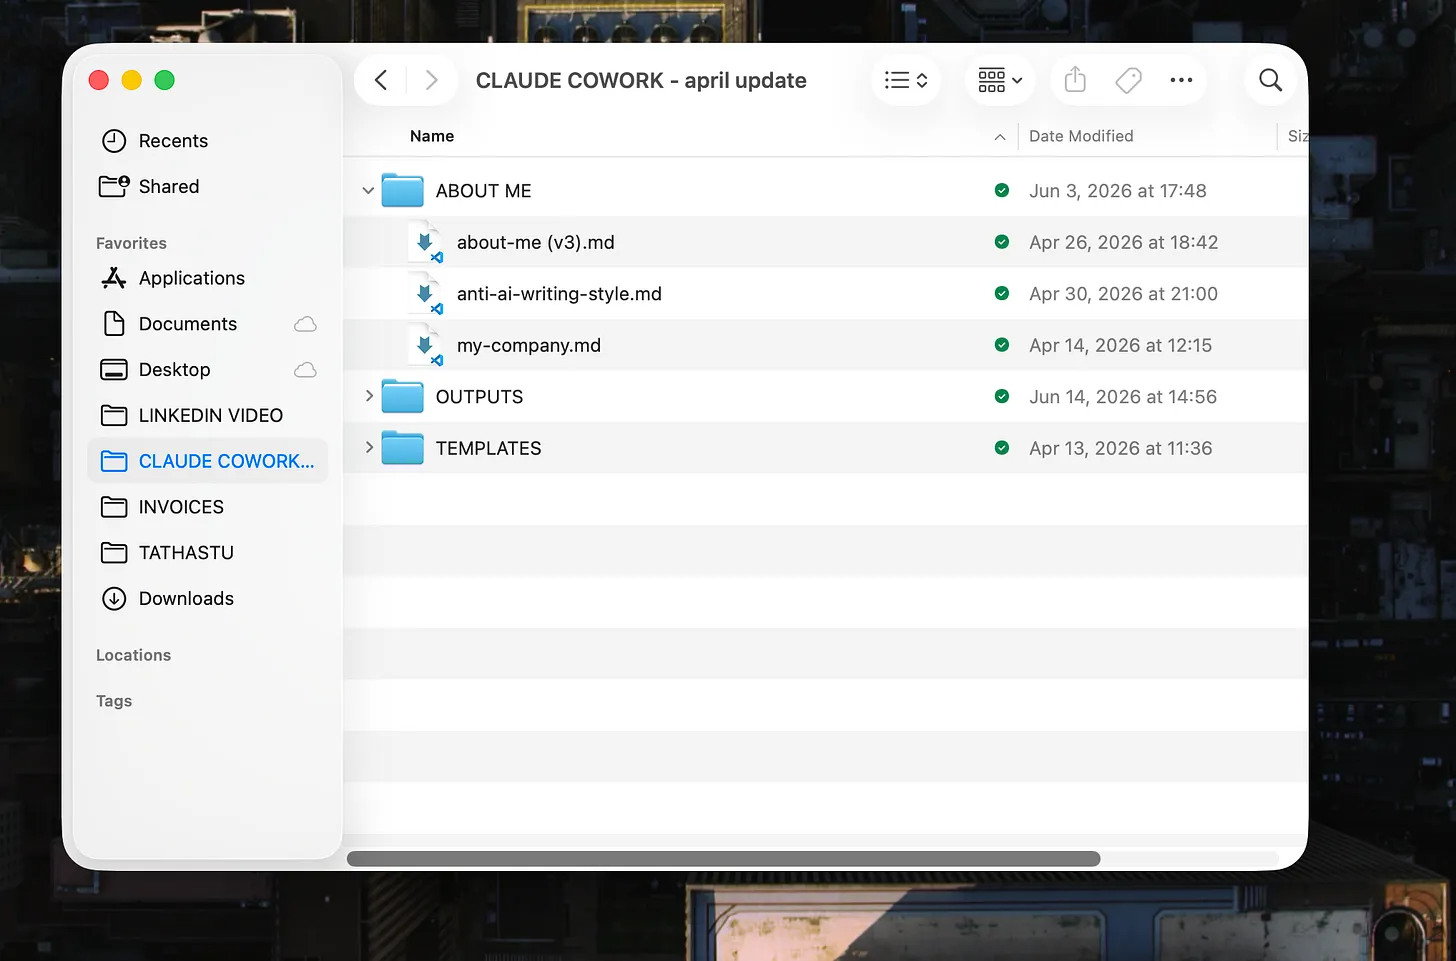Click the green sync status for TEMPLATES
Image resolution: width=1456 pixels, height=961 pixels.
pos(1001,447)
